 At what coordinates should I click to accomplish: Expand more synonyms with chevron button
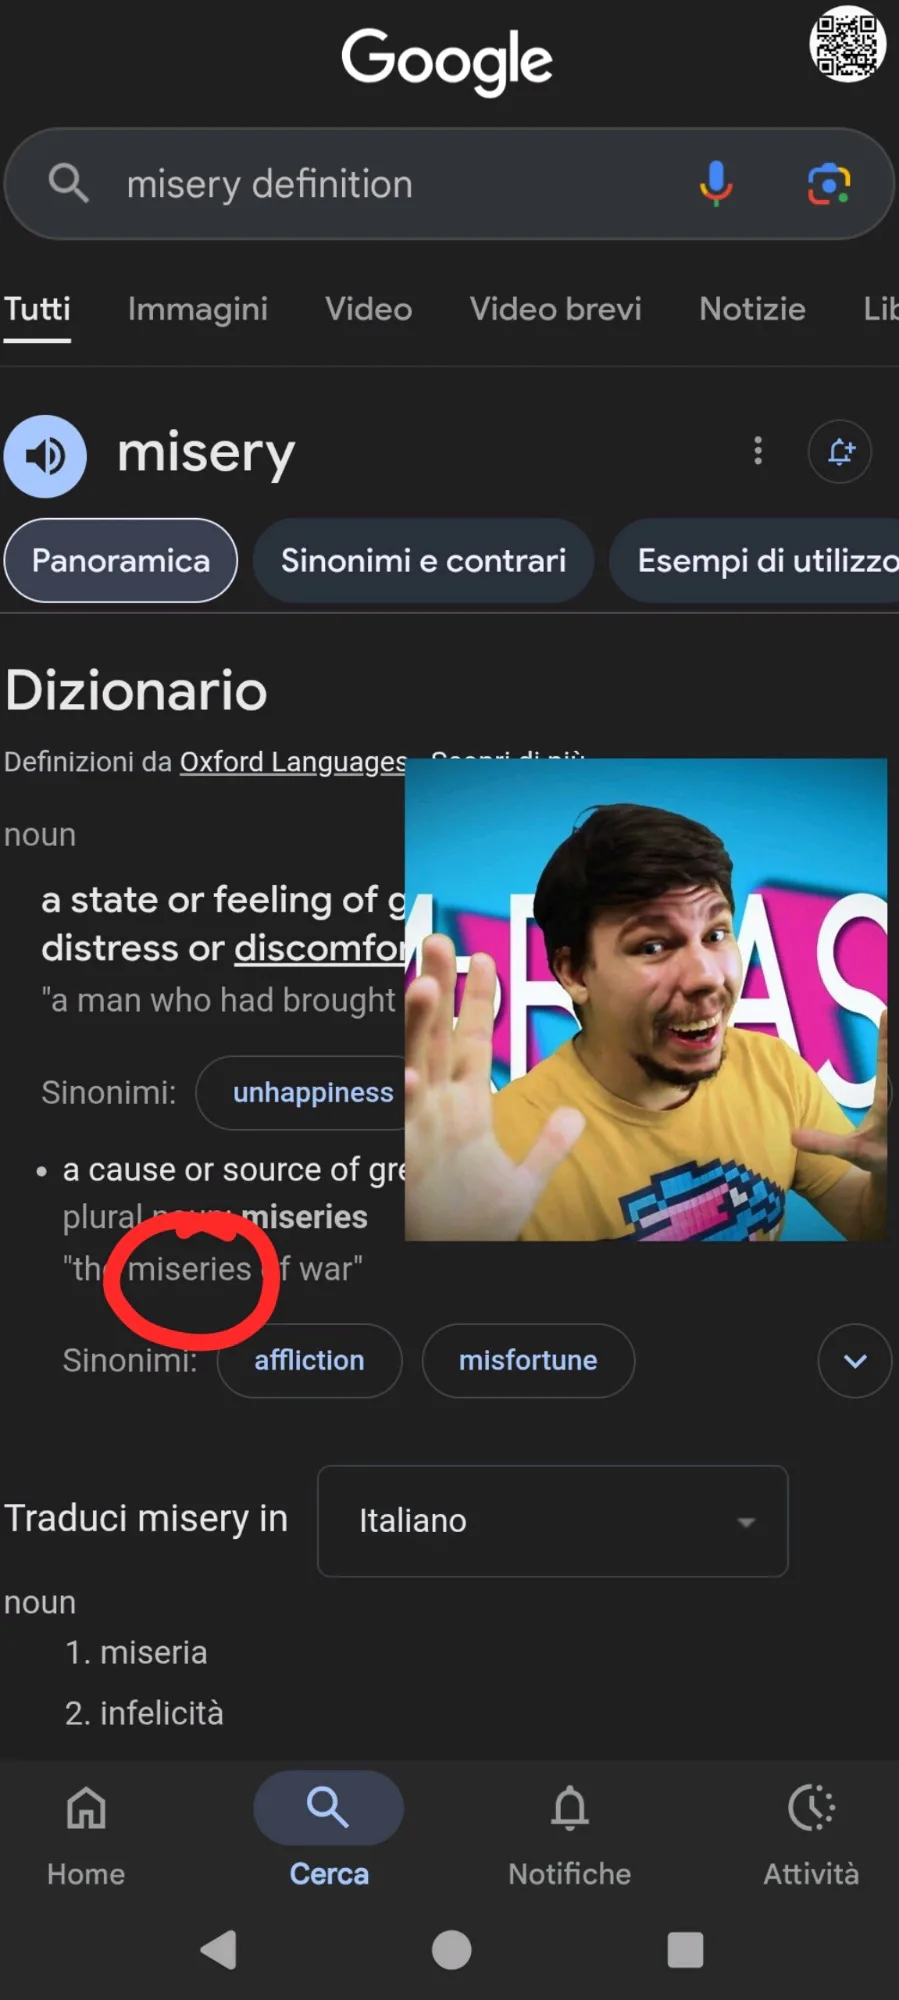coord(855,1361)
